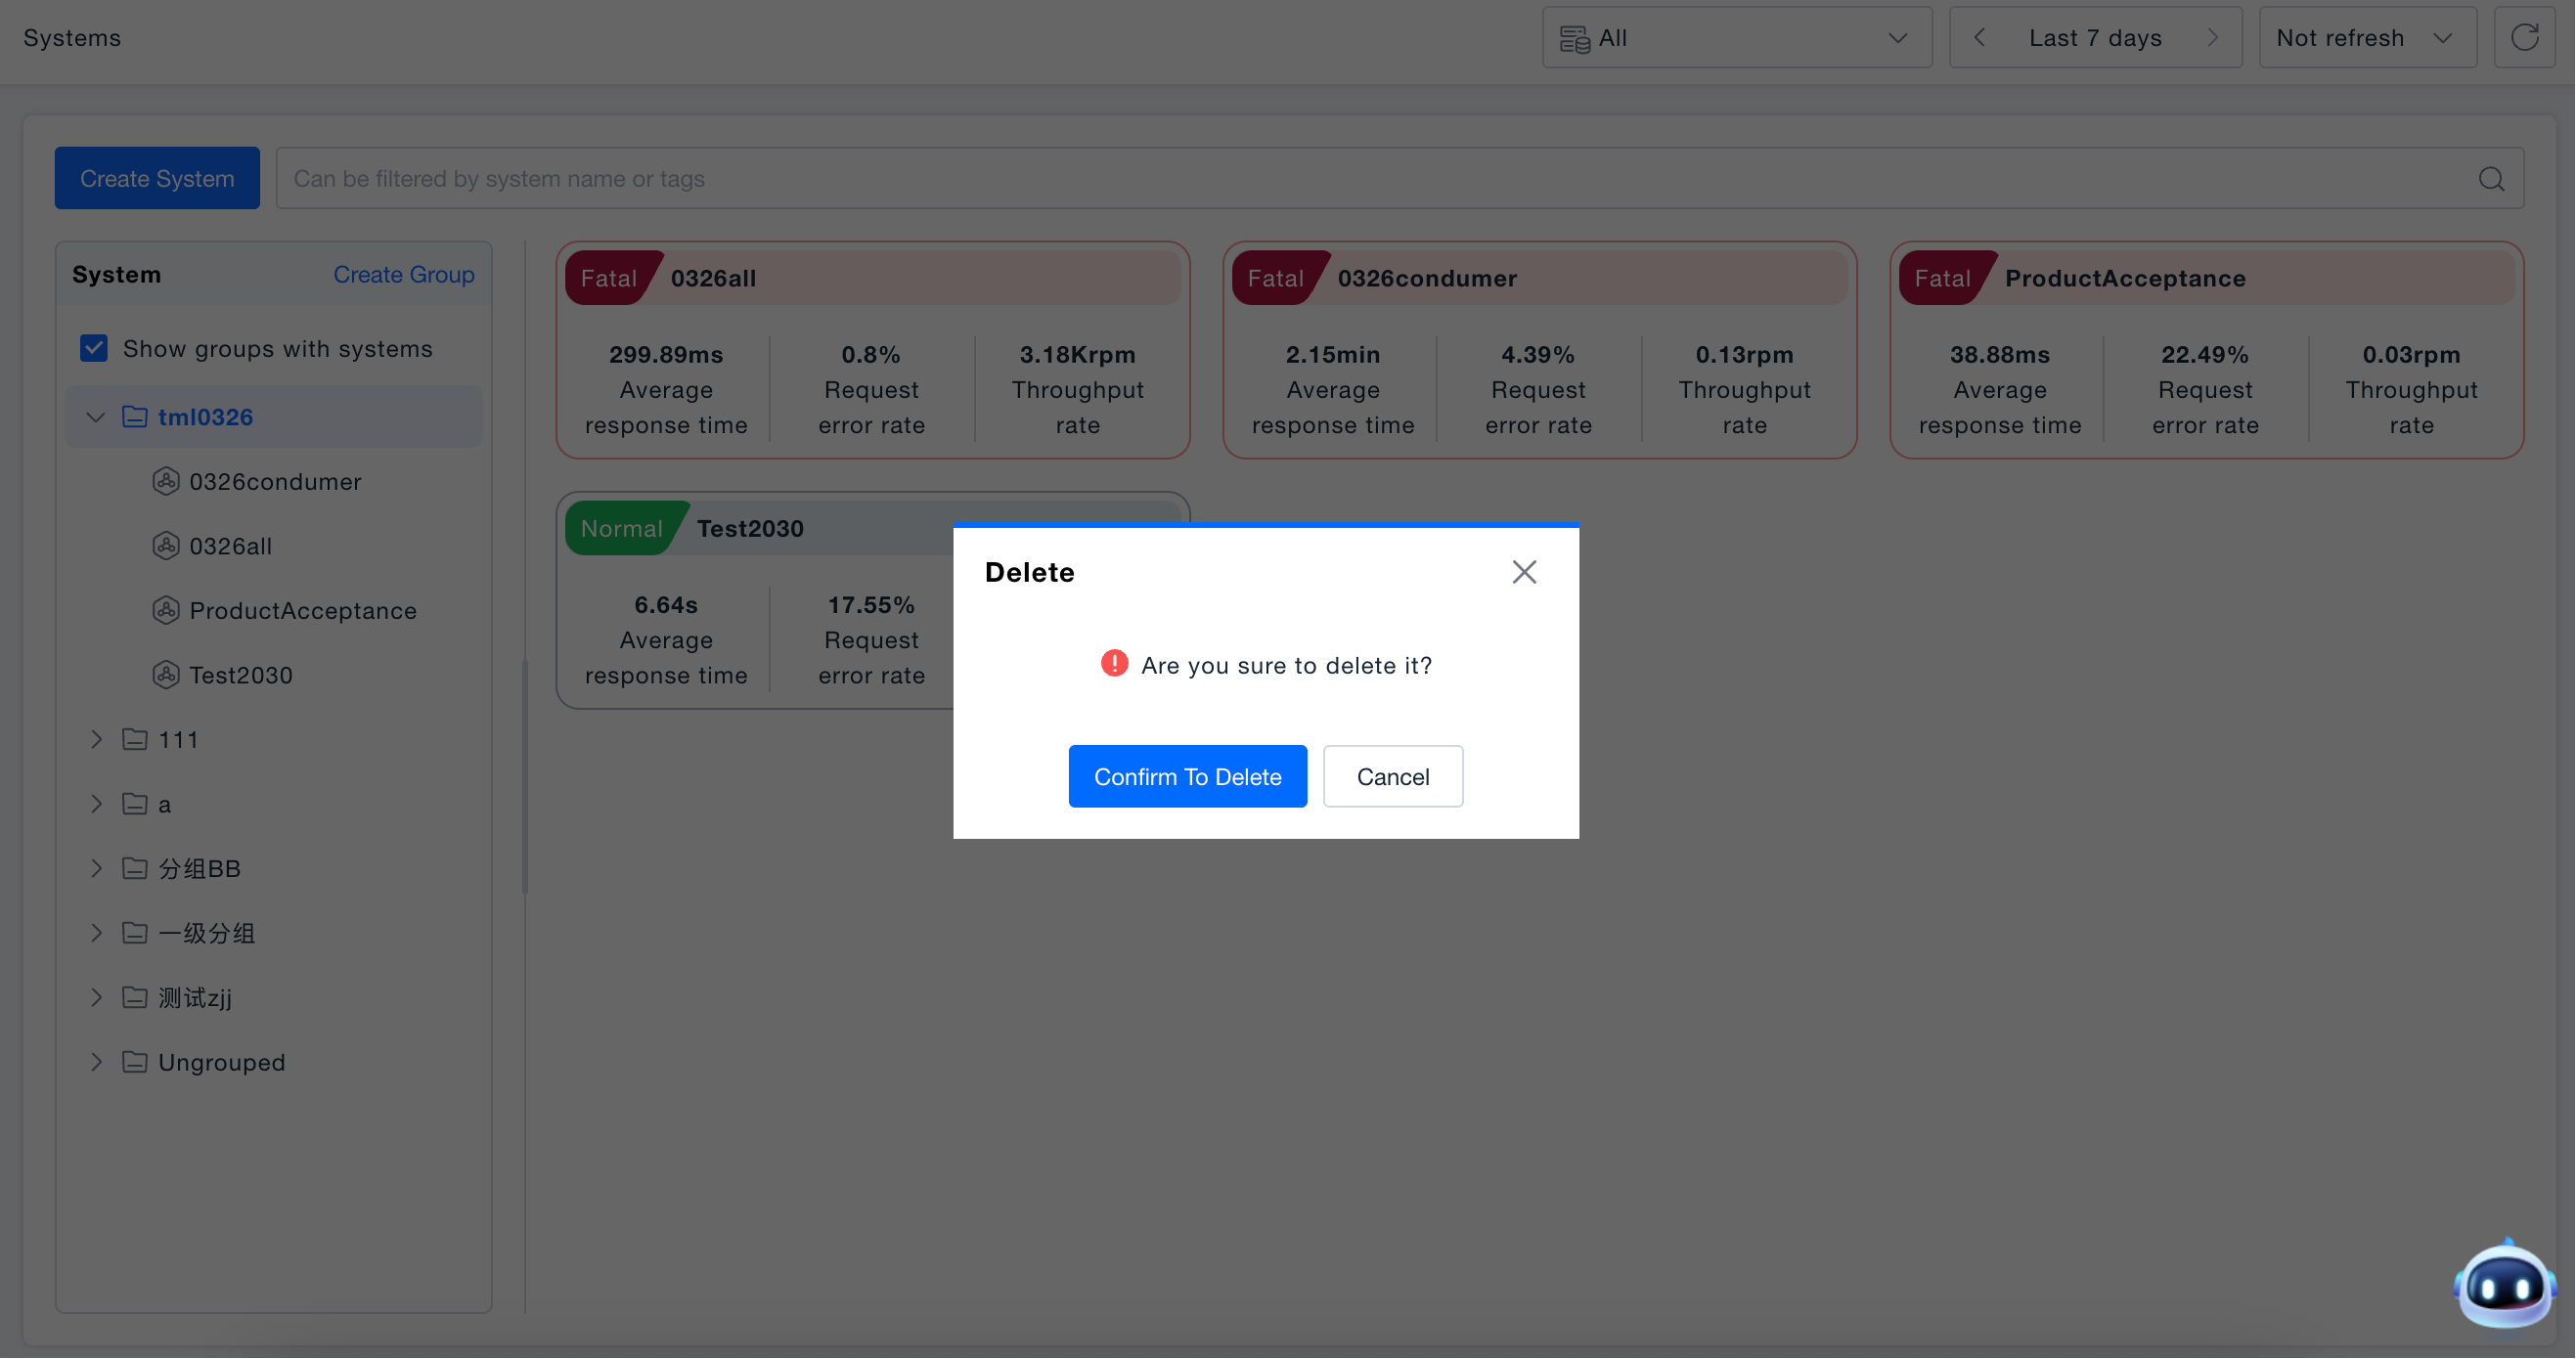Go to next time range arrow
The height and width of the screenshot is (1359, 2576).
pyautogui.click(x=2213, y=38)
